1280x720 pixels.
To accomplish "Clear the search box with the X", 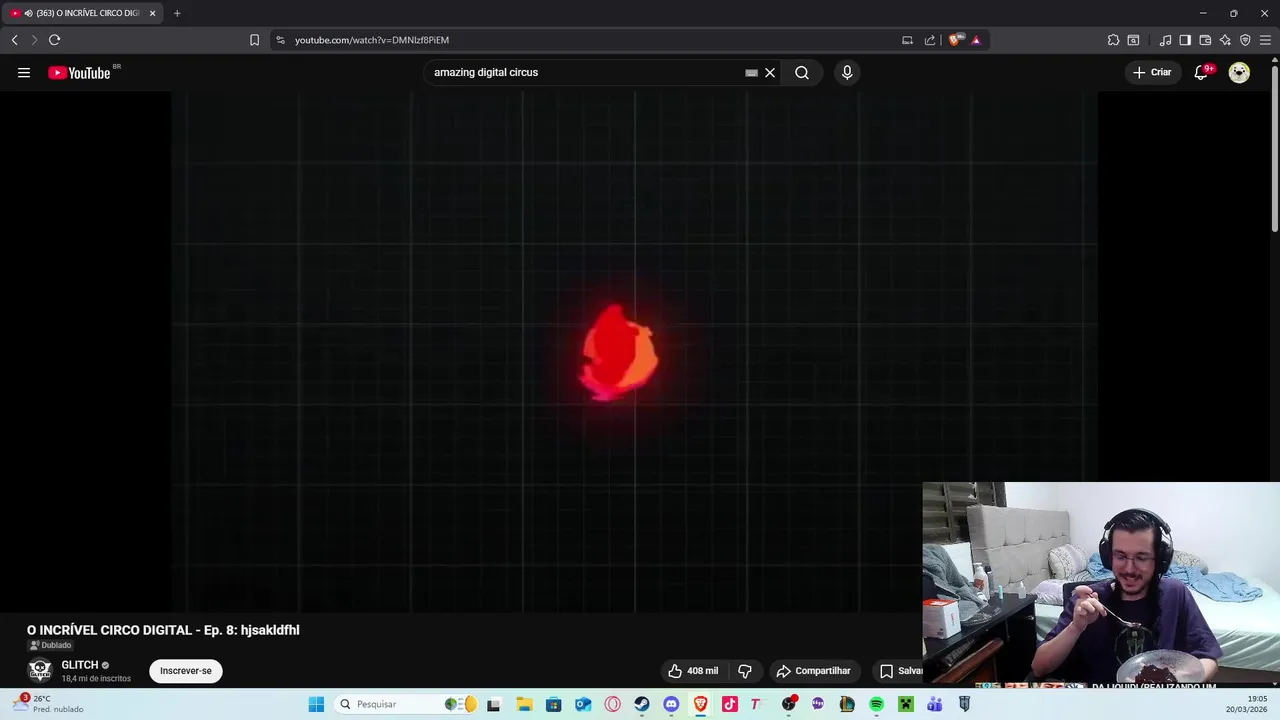I will pos(770,72).
